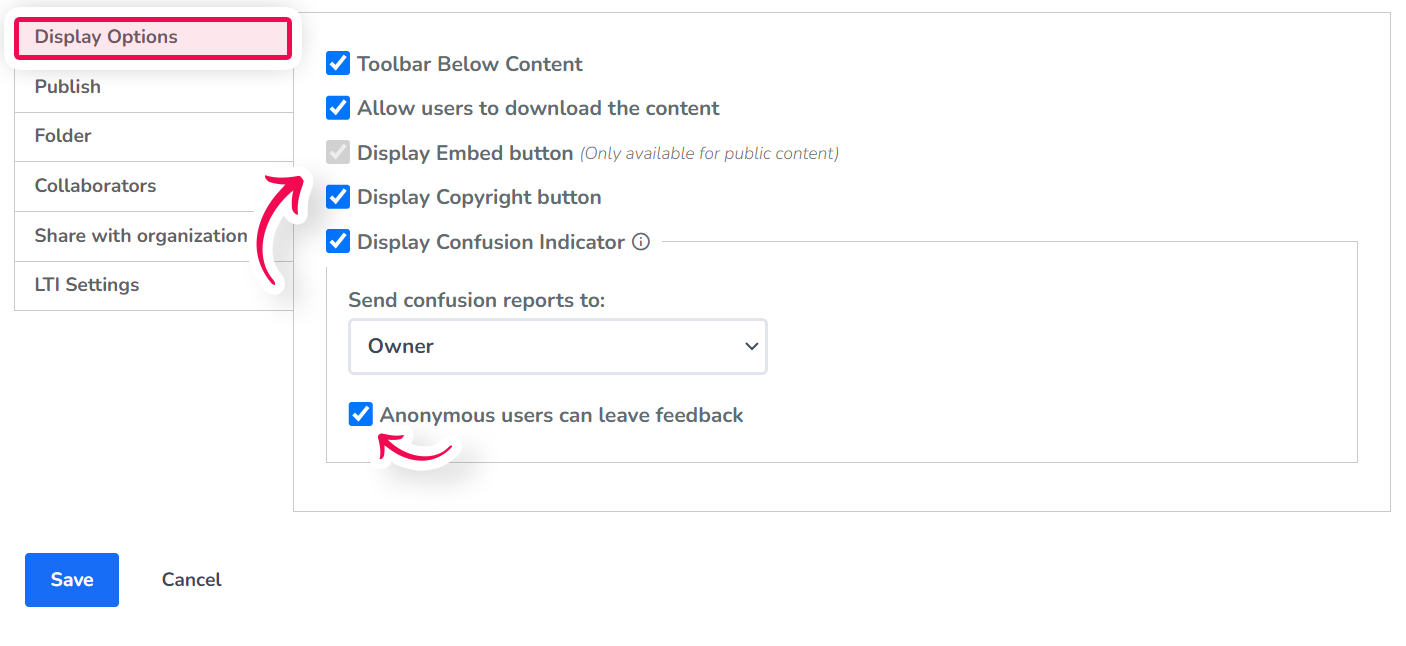Disable Display Confusion Indicator
1406x646 pixels.
click(337, 241)
